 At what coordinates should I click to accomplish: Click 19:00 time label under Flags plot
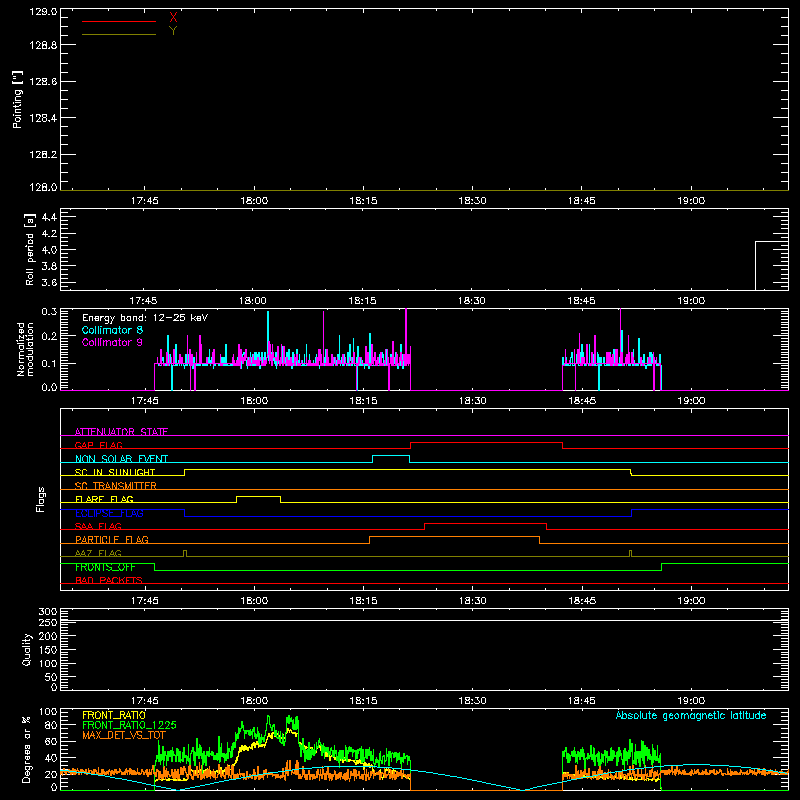691,601
